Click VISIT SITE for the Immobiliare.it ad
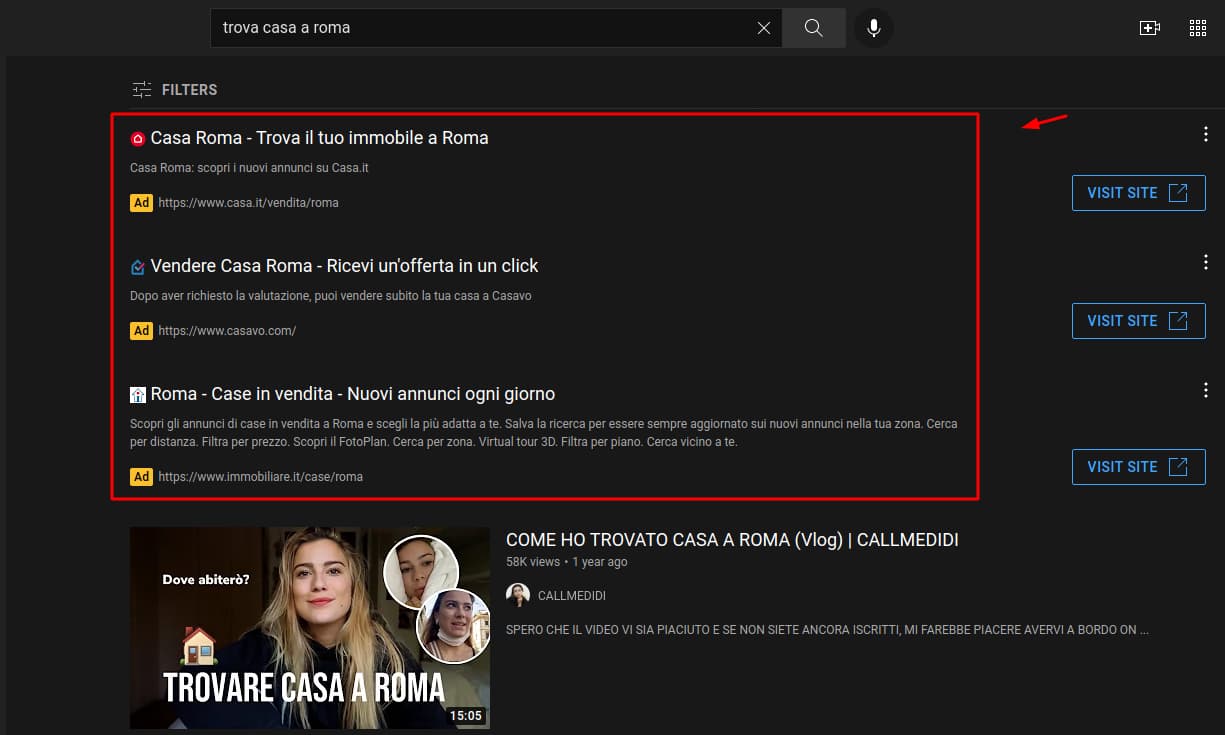1225x735 pixels. pos(1139,467)
